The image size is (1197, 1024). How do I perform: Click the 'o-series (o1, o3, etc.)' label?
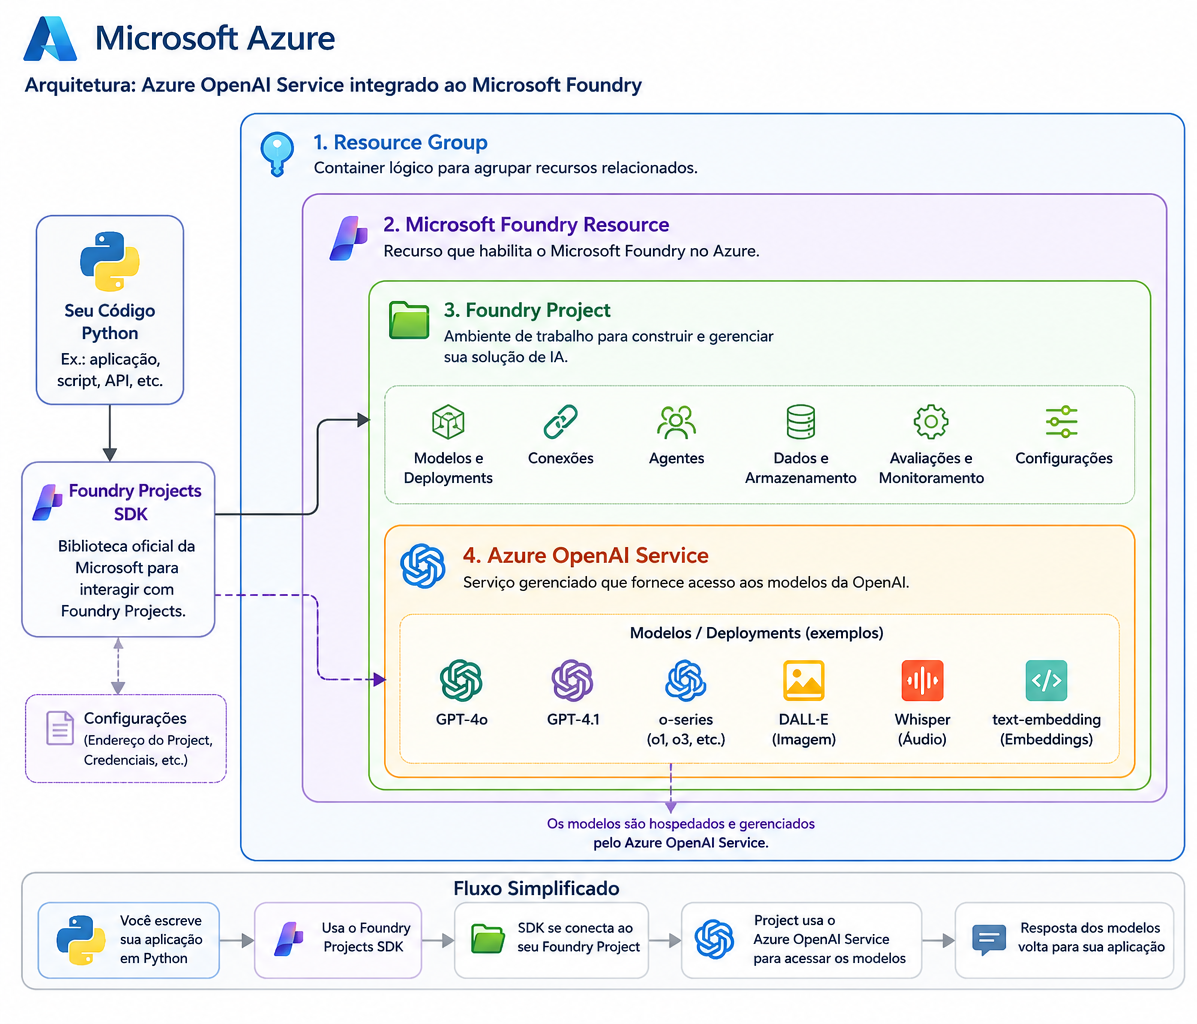[x=686, y=729]
